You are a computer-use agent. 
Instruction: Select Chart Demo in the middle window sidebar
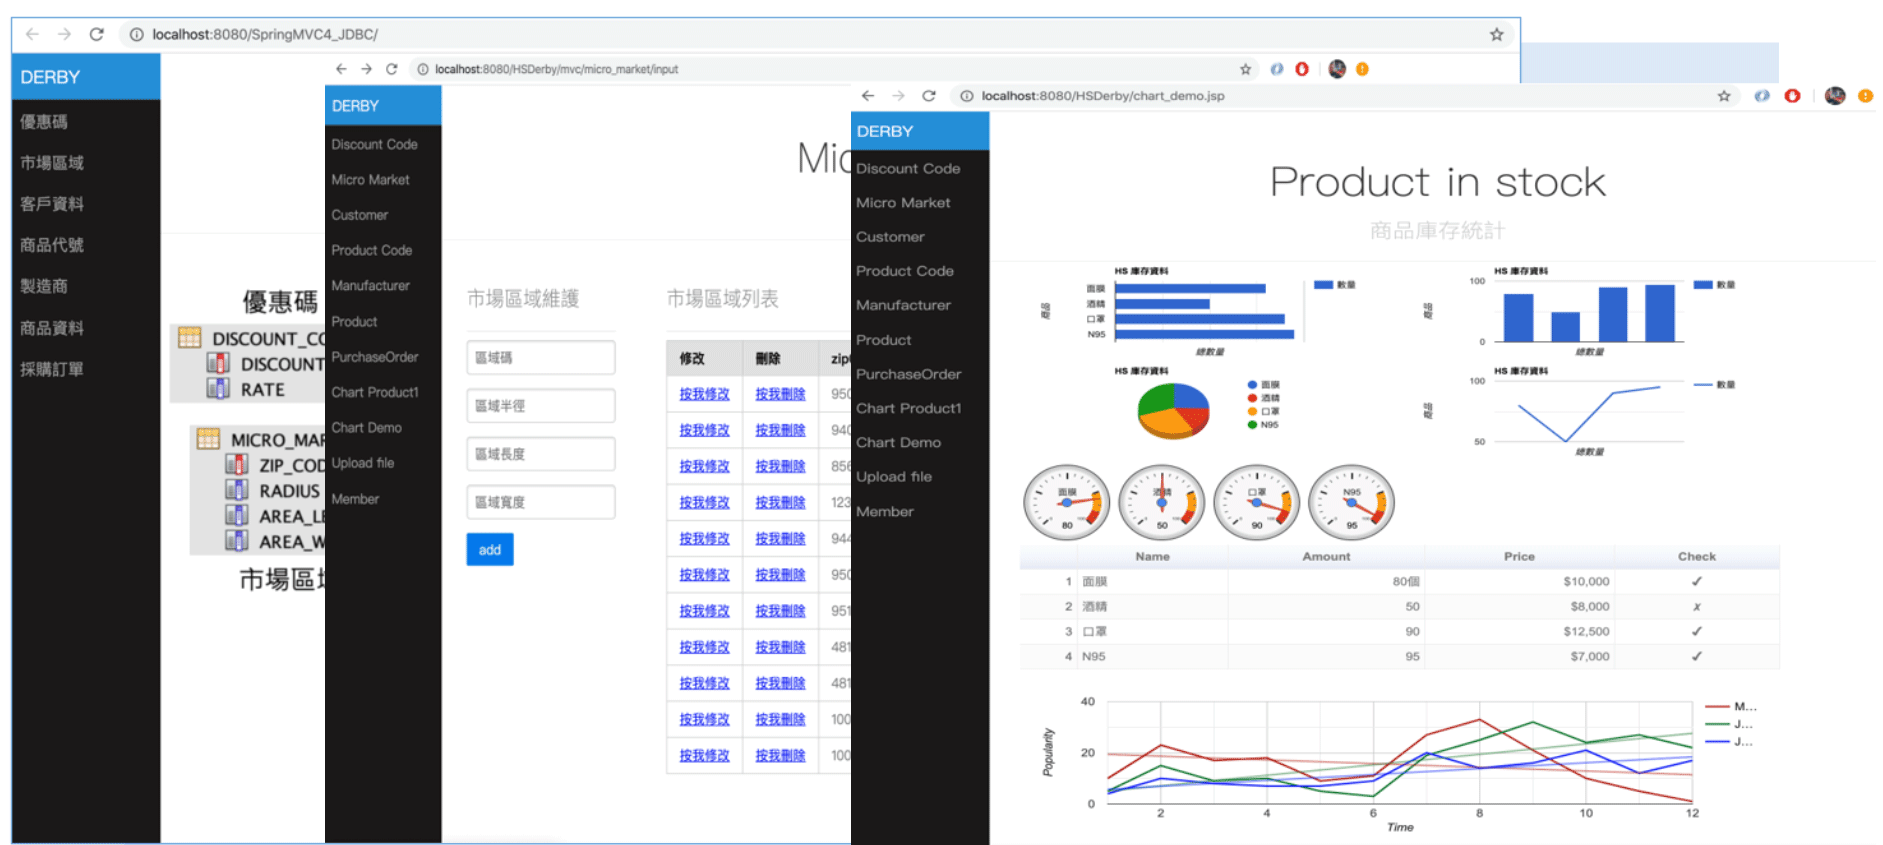(366, 428)
